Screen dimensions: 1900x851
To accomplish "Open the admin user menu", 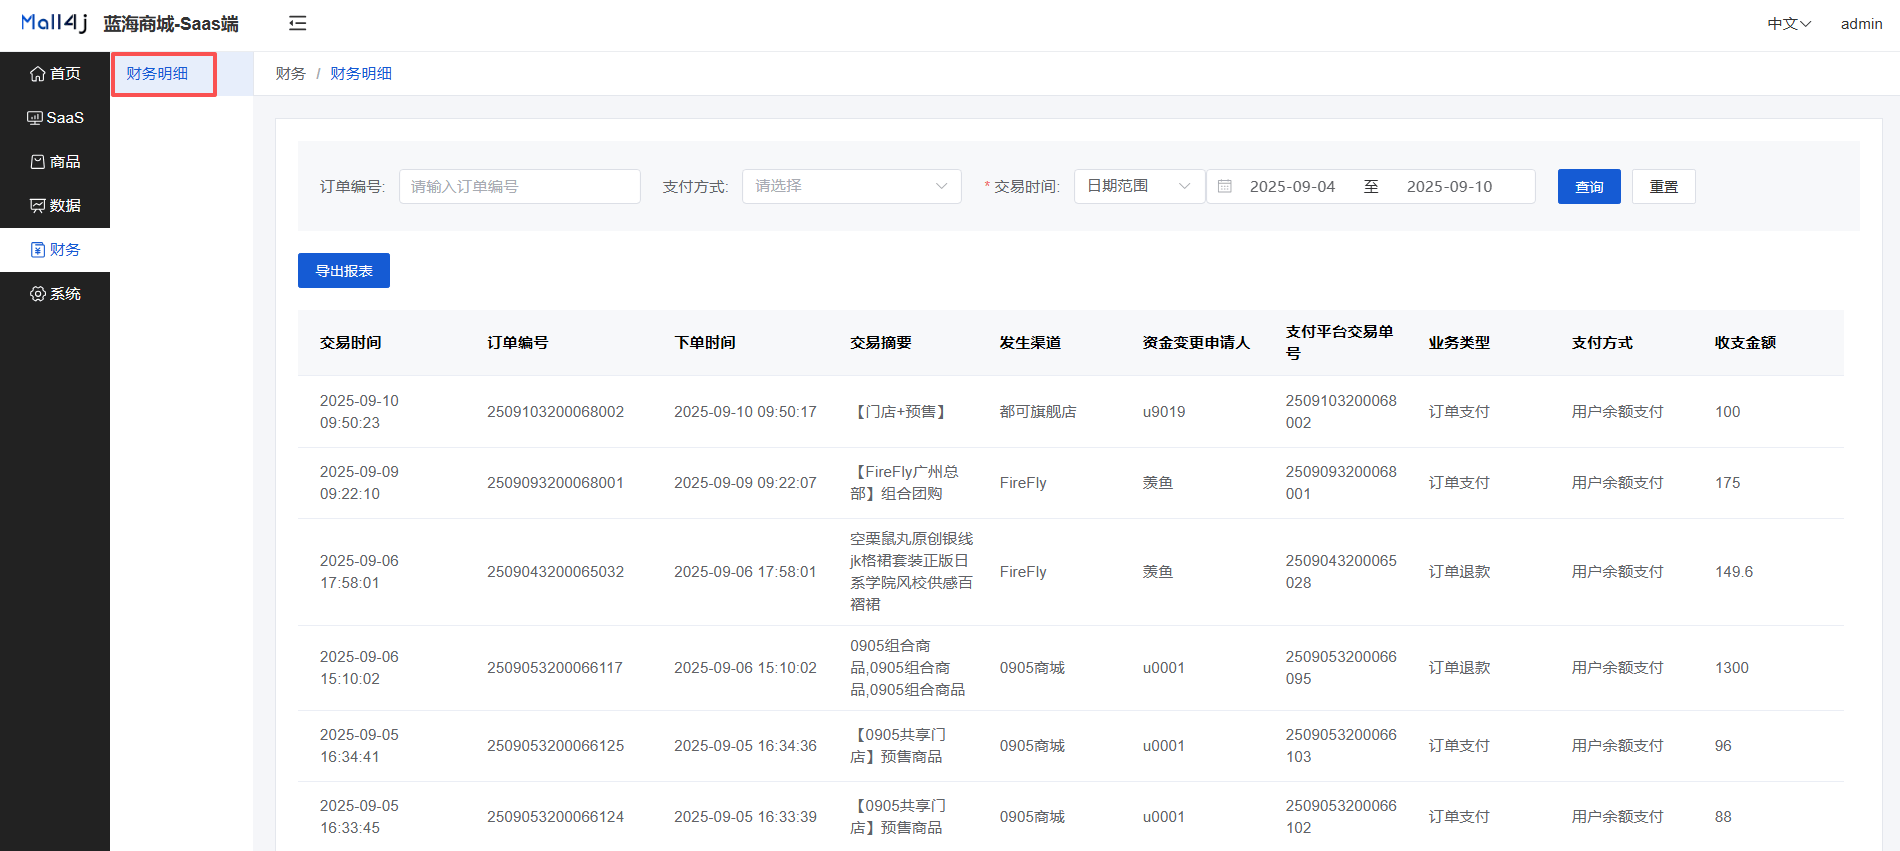I will pos(1861,24).
